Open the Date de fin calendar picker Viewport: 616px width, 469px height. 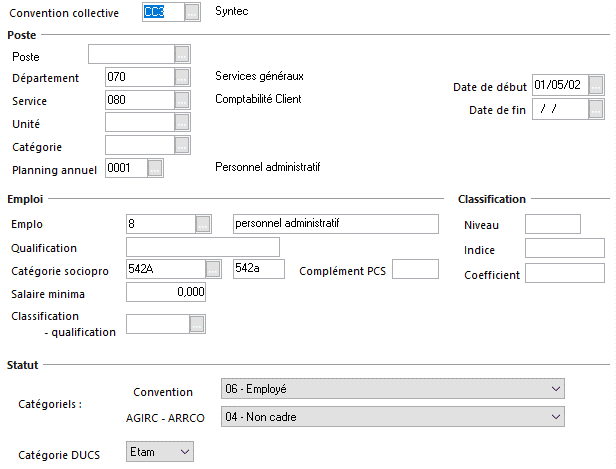pyautogui.click(x=596, y=109)
